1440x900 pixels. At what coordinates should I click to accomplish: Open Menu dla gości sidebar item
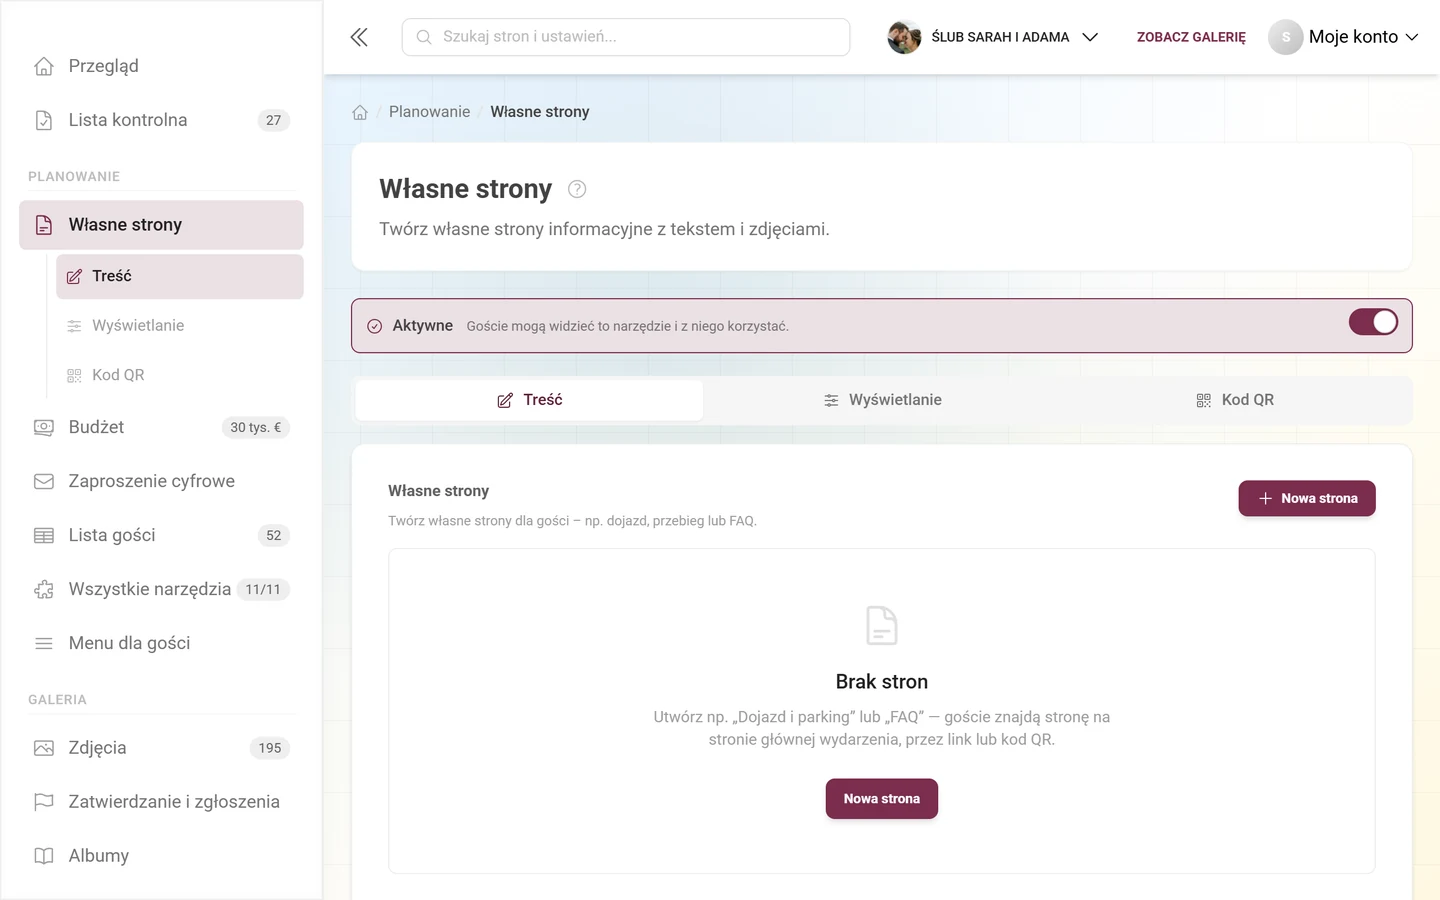[161, 643]
